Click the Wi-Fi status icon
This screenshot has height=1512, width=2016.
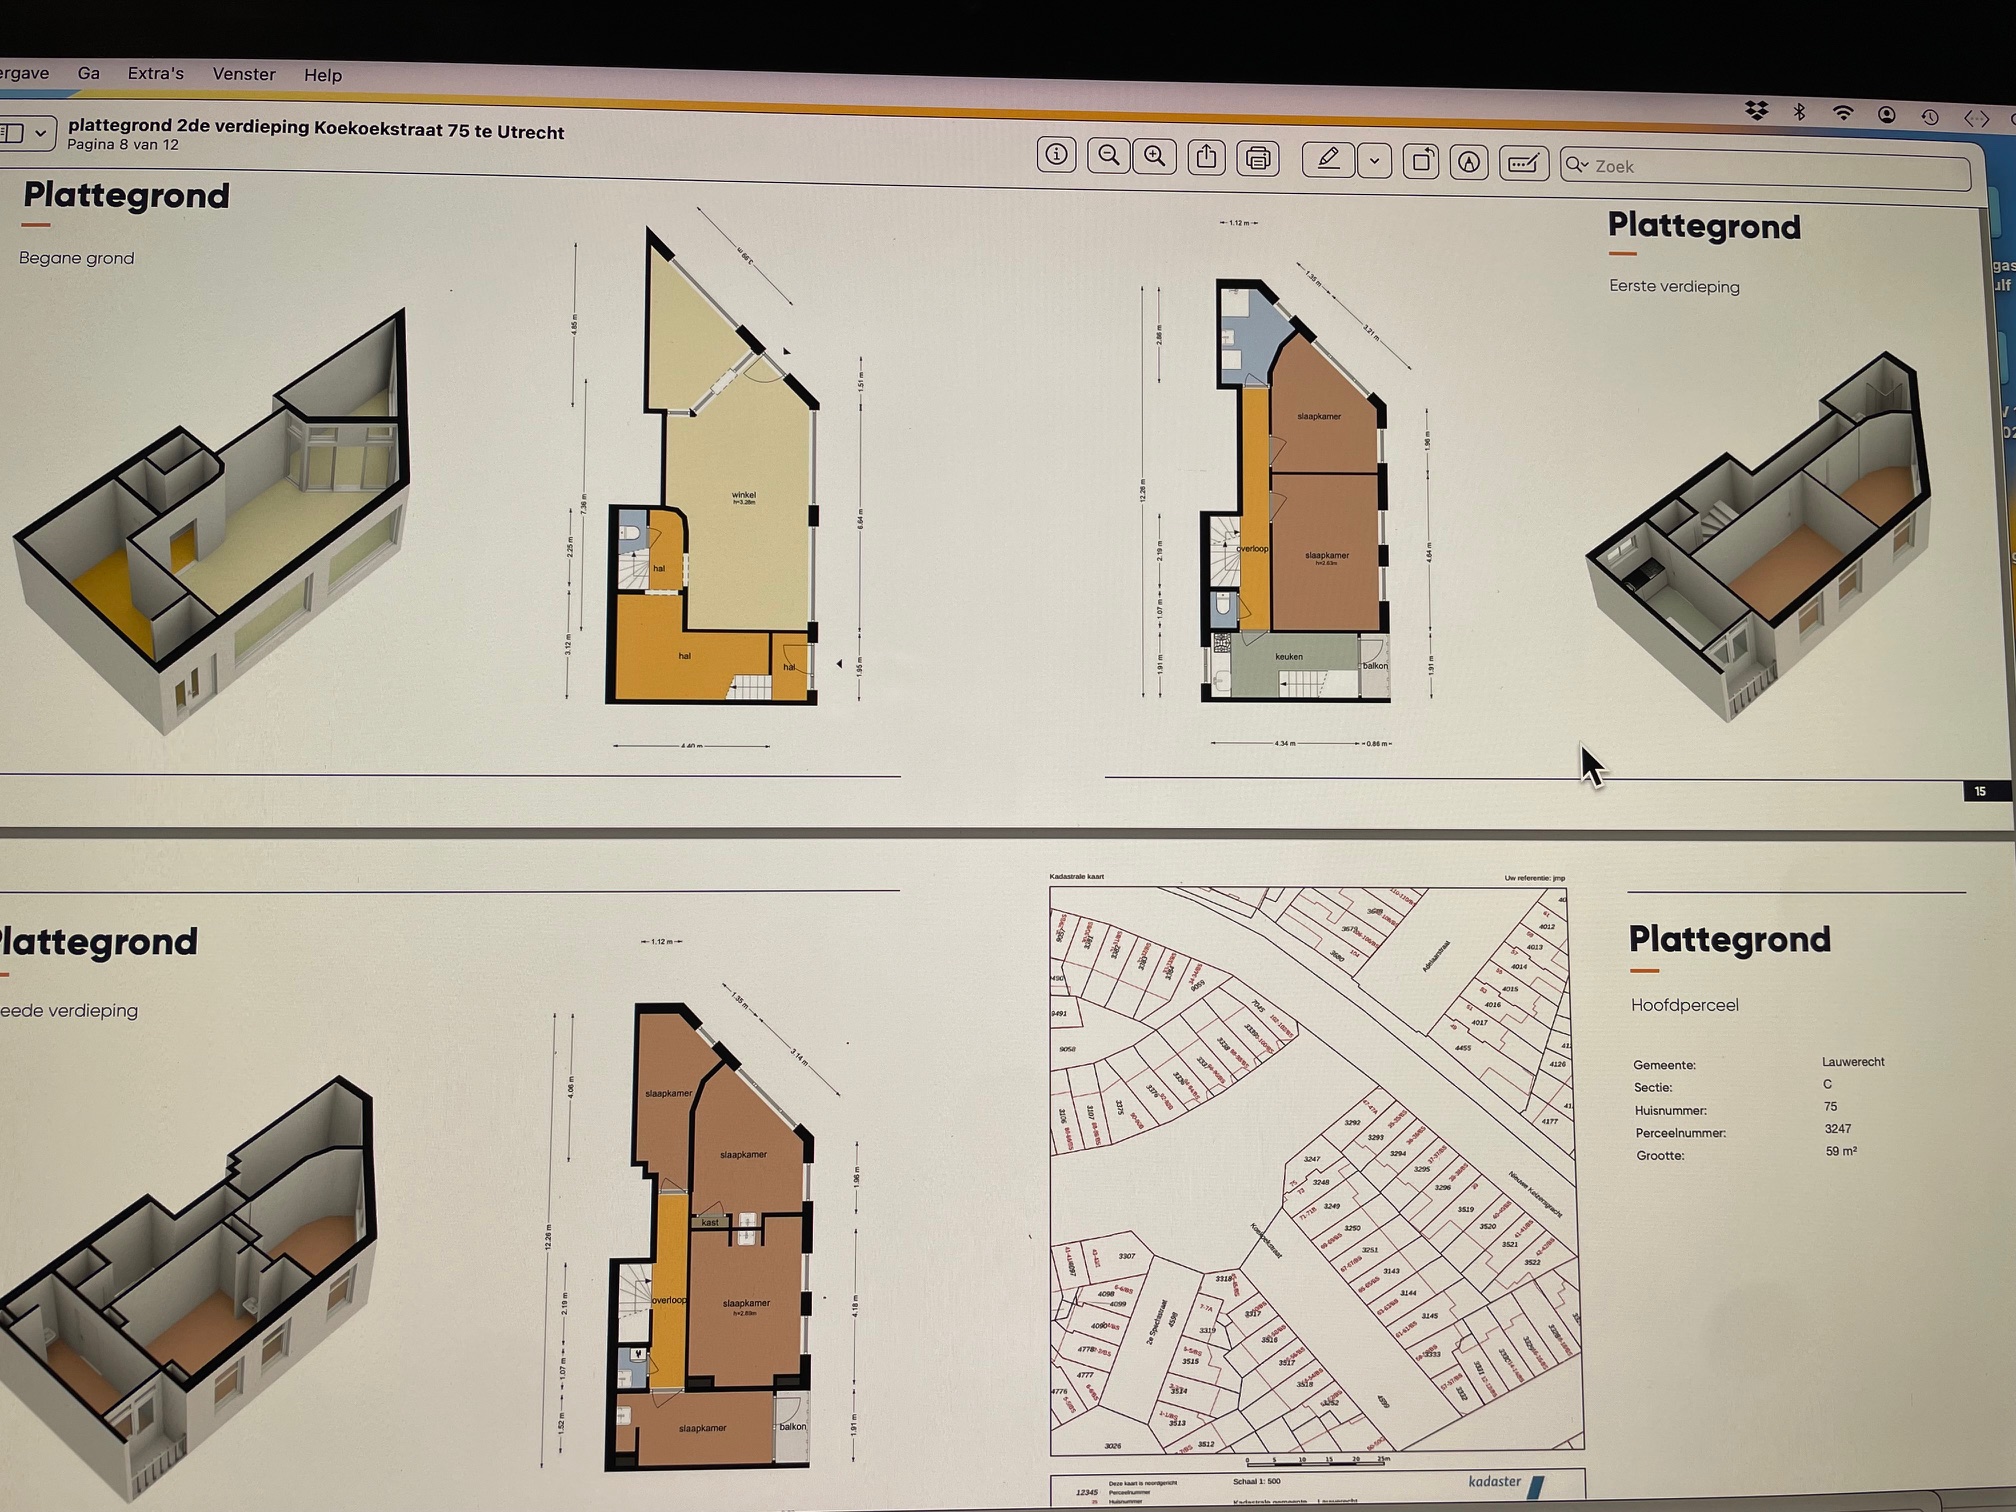(1842, 113)
